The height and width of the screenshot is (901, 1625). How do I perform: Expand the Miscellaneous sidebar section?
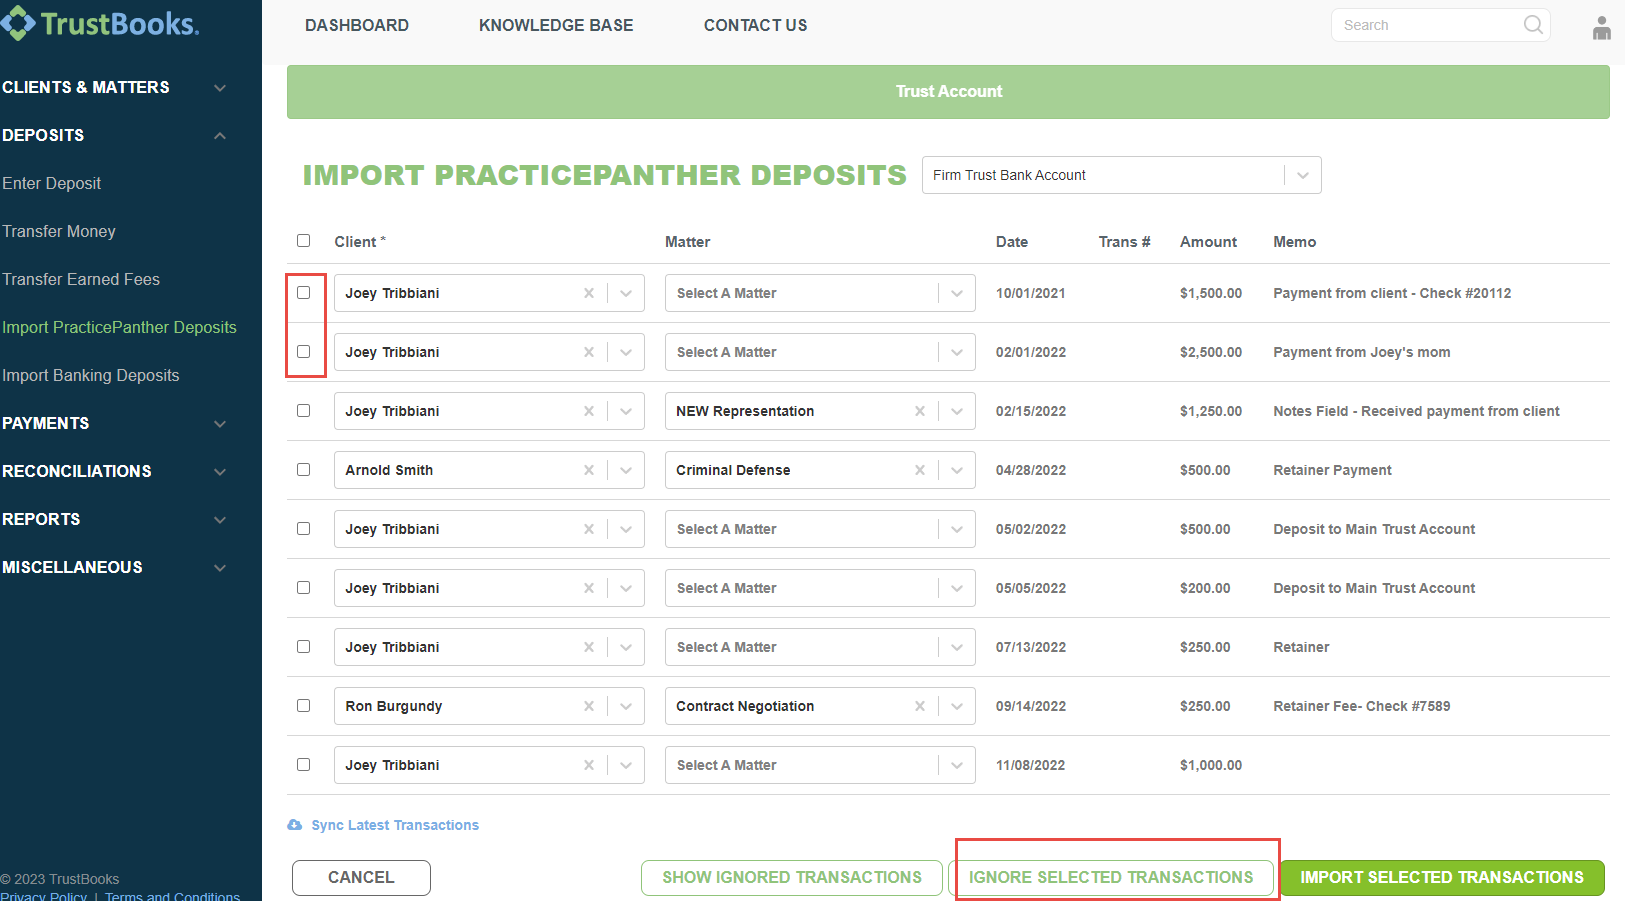click(x=115, y=567)
